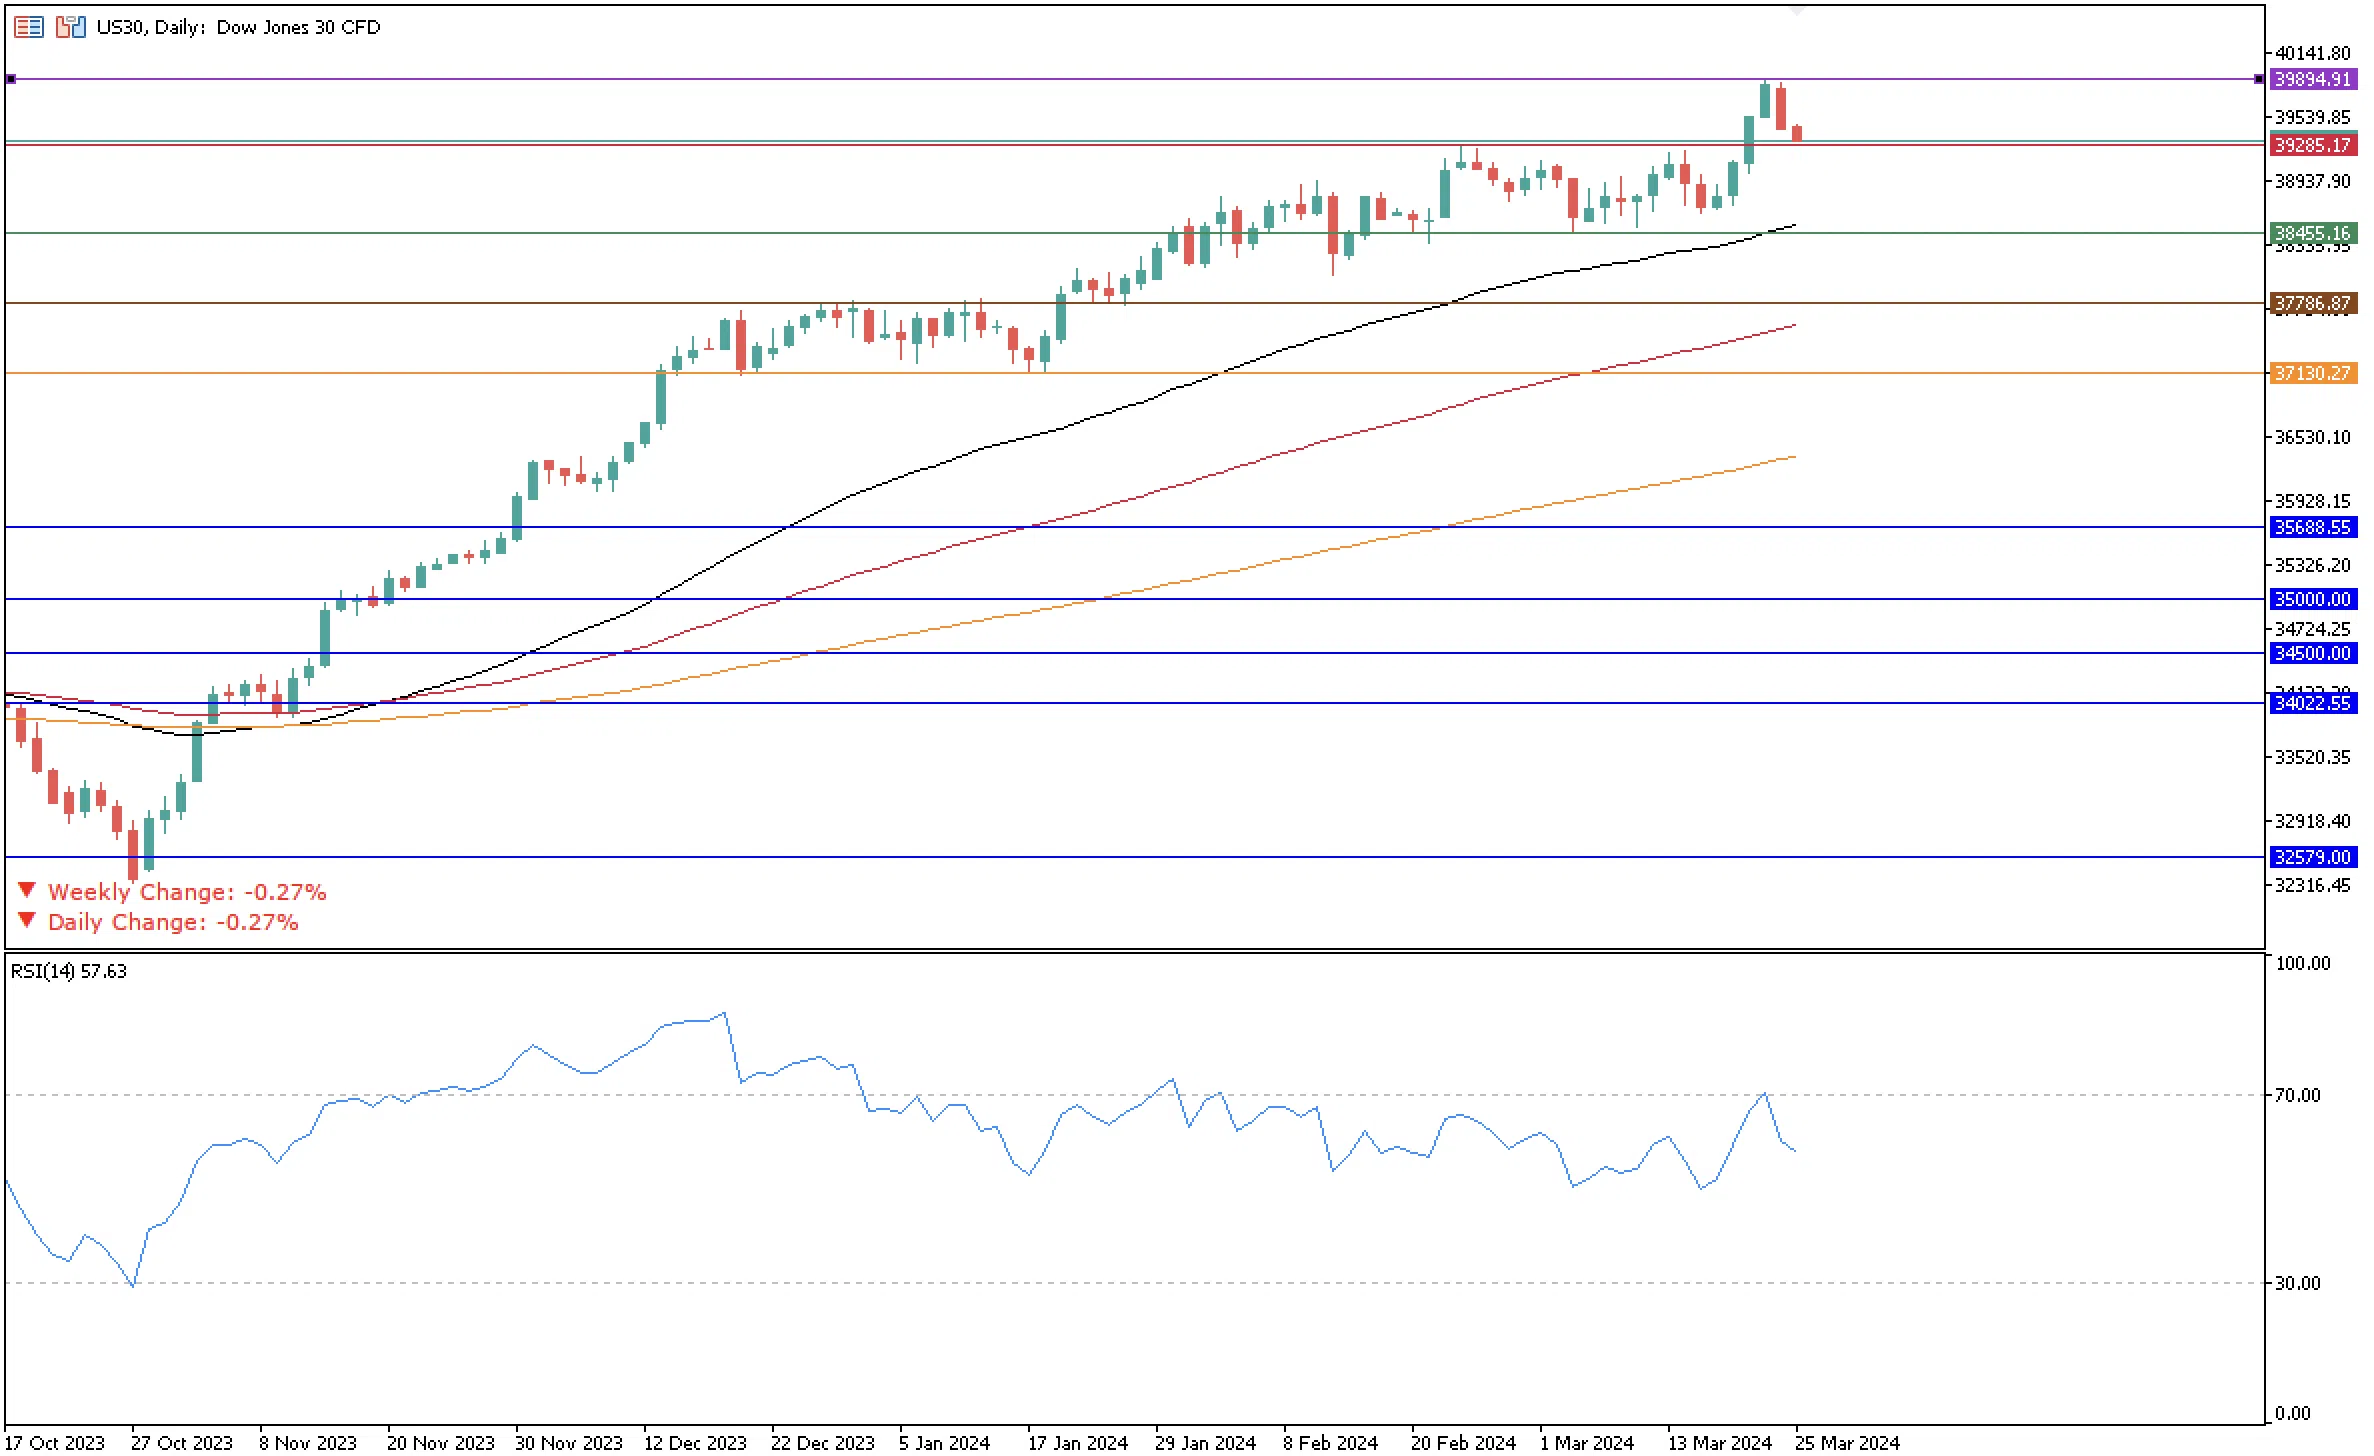Click the RSI(14) 57.63 indicator label
2374x1456 pixels.
pos(69,971)
